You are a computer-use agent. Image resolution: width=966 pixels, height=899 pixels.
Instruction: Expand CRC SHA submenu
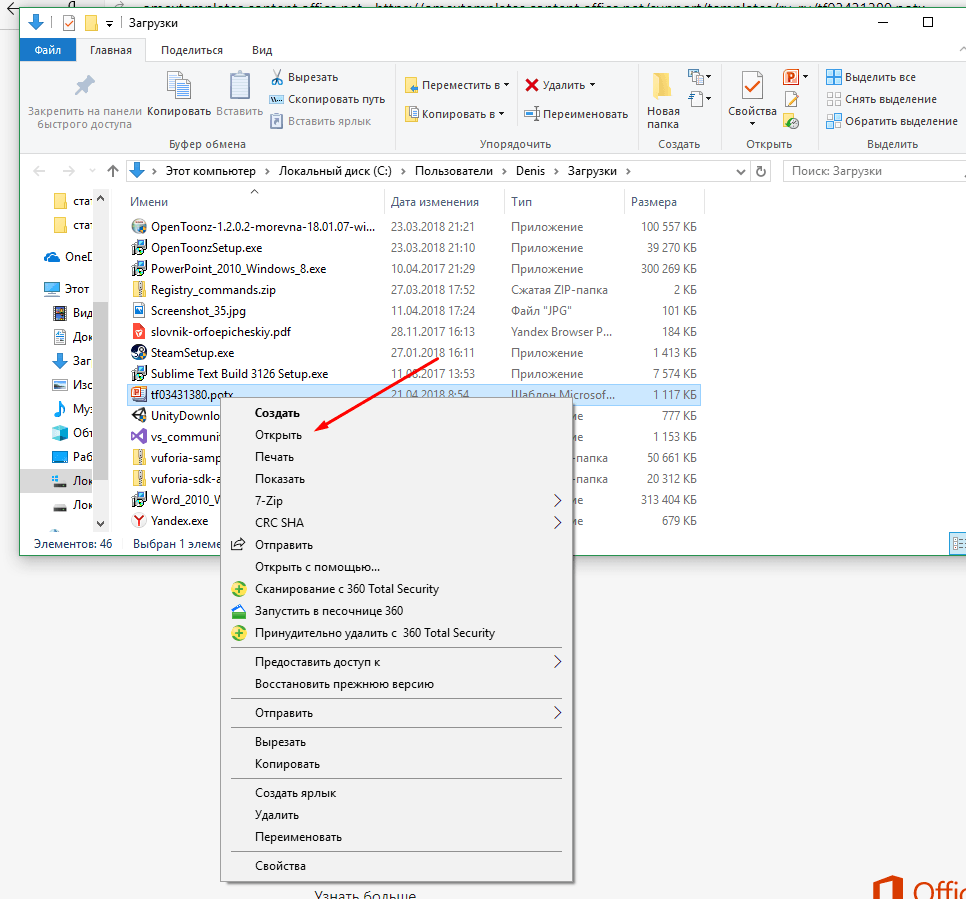(557, 523)
